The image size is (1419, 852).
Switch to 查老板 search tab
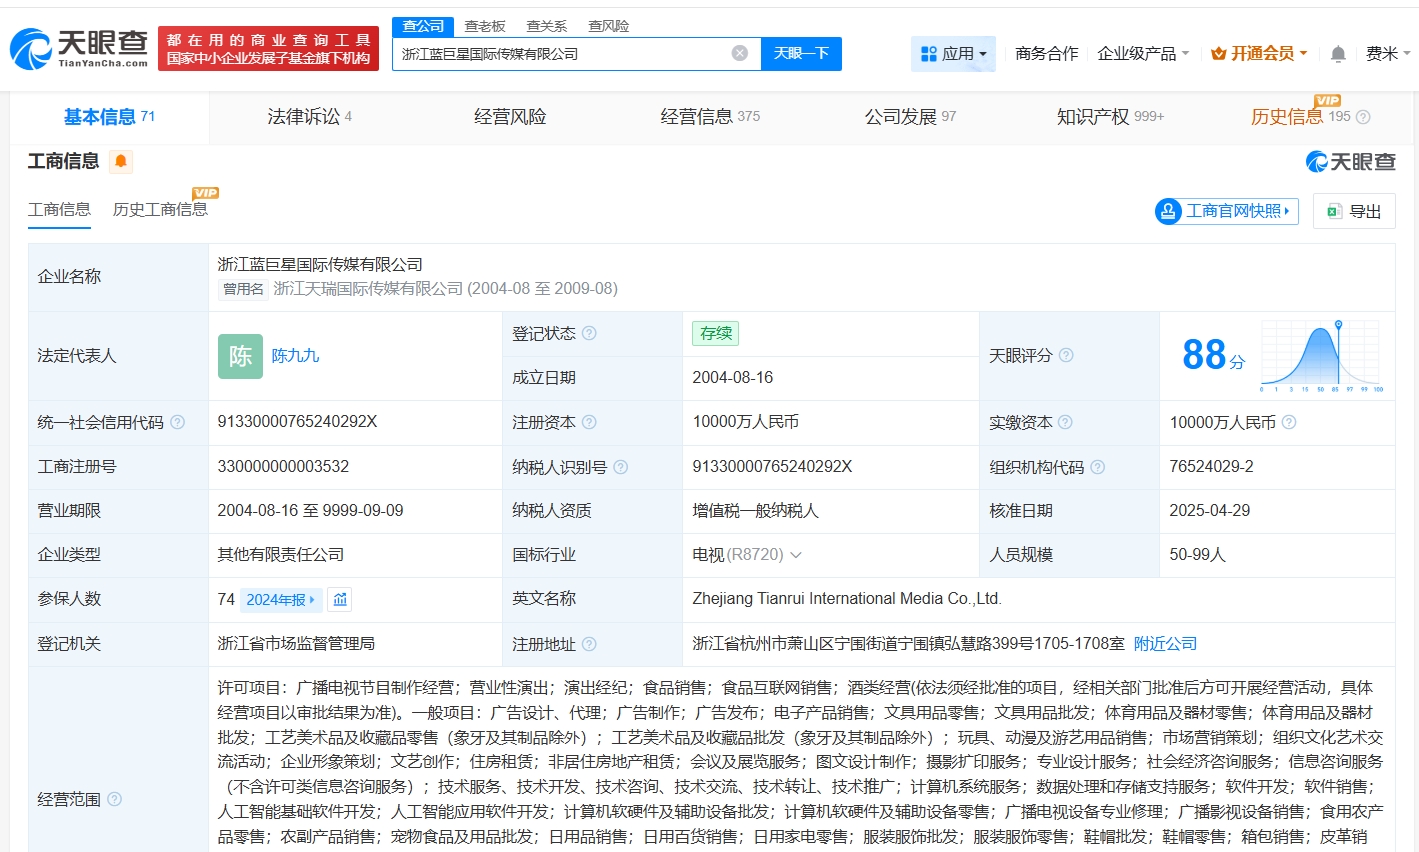click(485, 26)
